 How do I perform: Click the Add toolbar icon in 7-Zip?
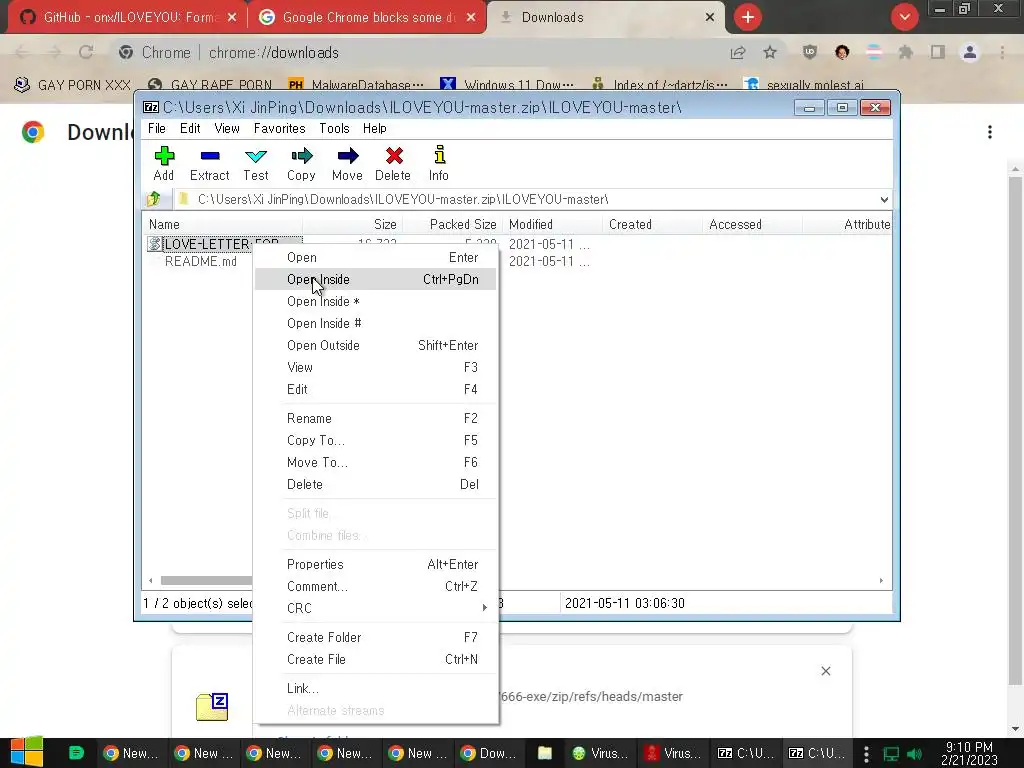point(163,163)
